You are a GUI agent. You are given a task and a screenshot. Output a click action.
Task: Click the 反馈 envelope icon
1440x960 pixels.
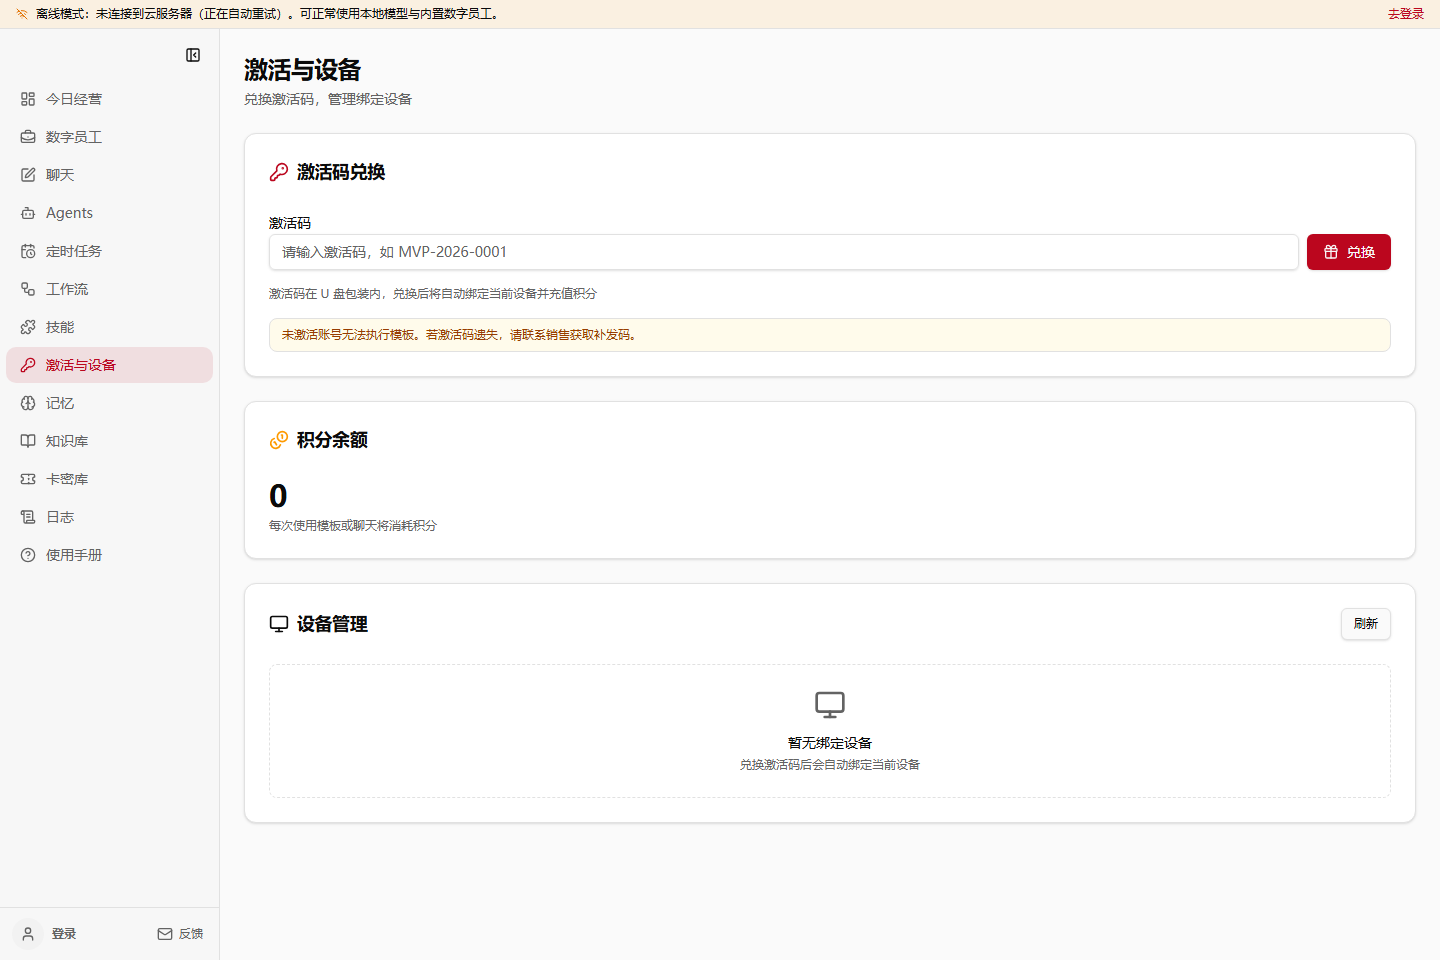click(165, 934)
